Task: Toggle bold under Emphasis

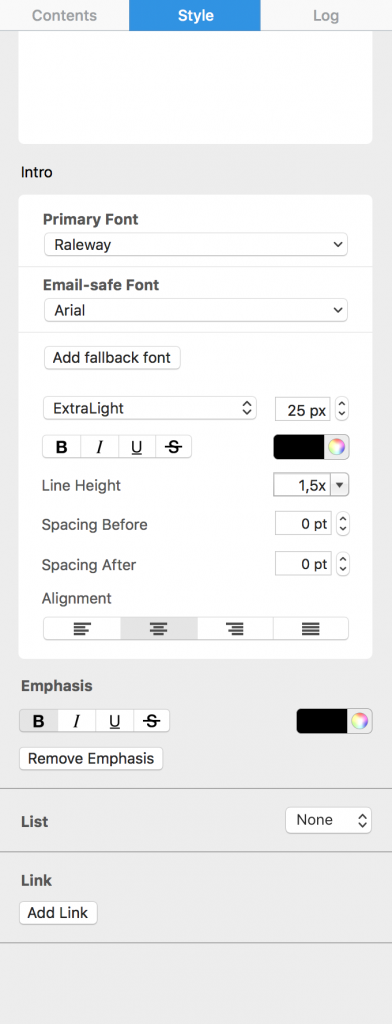Action: [x=39, y=721]
